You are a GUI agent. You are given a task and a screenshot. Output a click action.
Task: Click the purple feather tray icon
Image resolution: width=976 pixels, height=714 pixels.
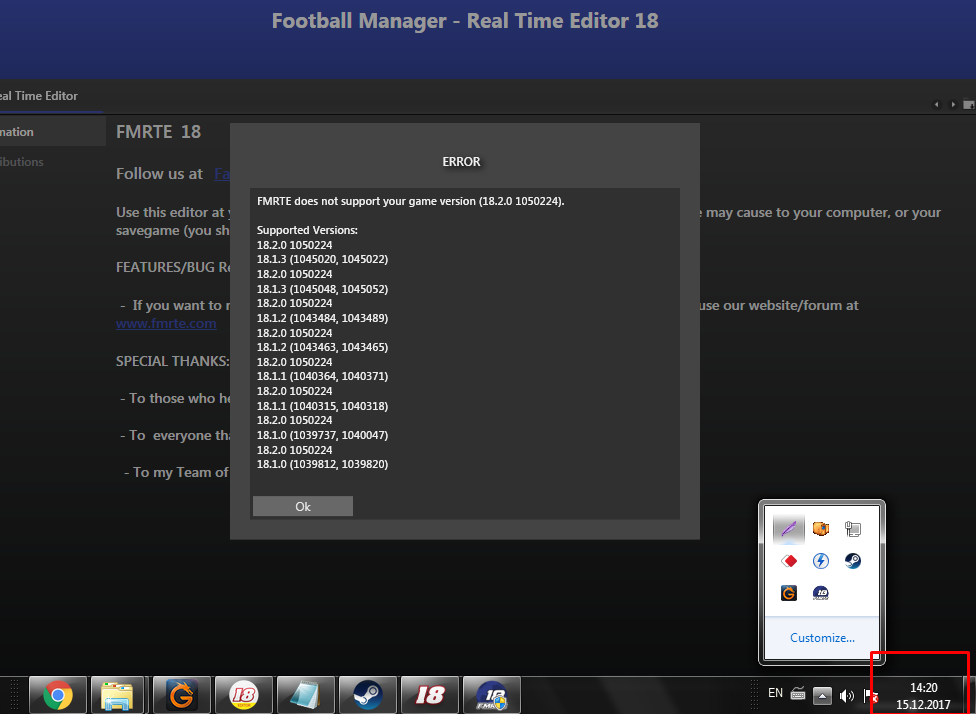(x=789, y=529)
